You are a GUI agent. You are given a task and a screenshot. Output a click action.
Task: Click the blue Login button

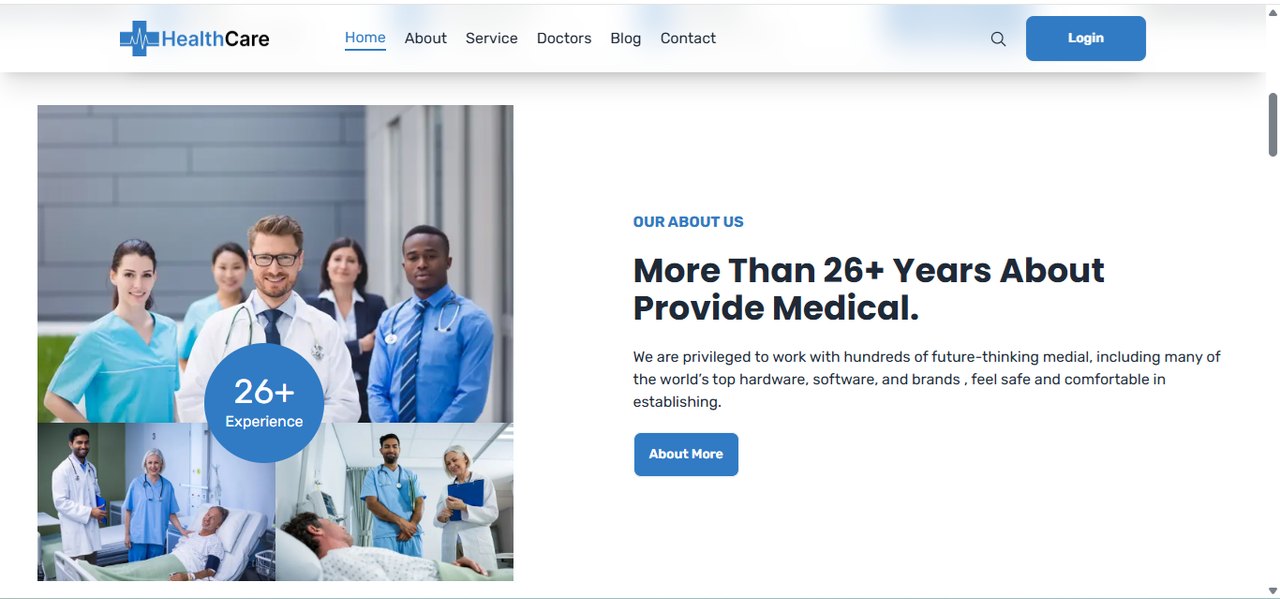(1086, 38)
